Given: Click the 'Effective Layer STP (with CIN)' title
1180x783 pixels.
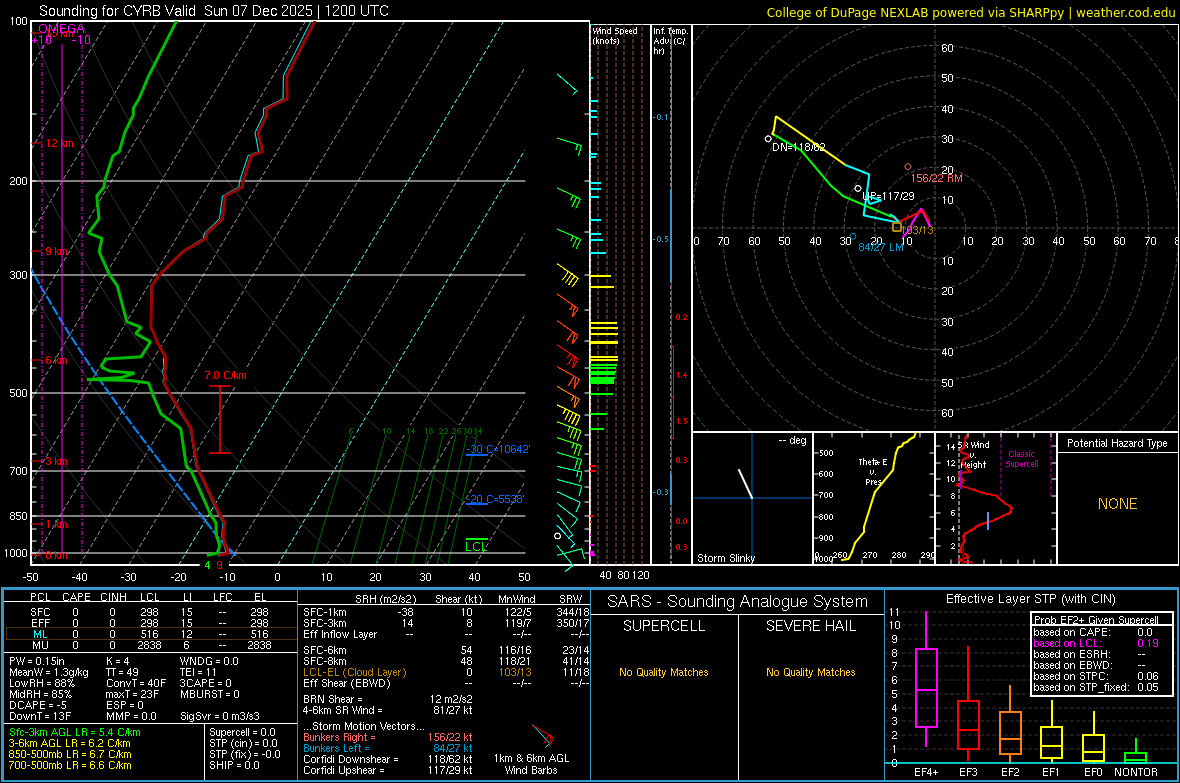Looking at the screenshot, I should [x=1030, y=599].
